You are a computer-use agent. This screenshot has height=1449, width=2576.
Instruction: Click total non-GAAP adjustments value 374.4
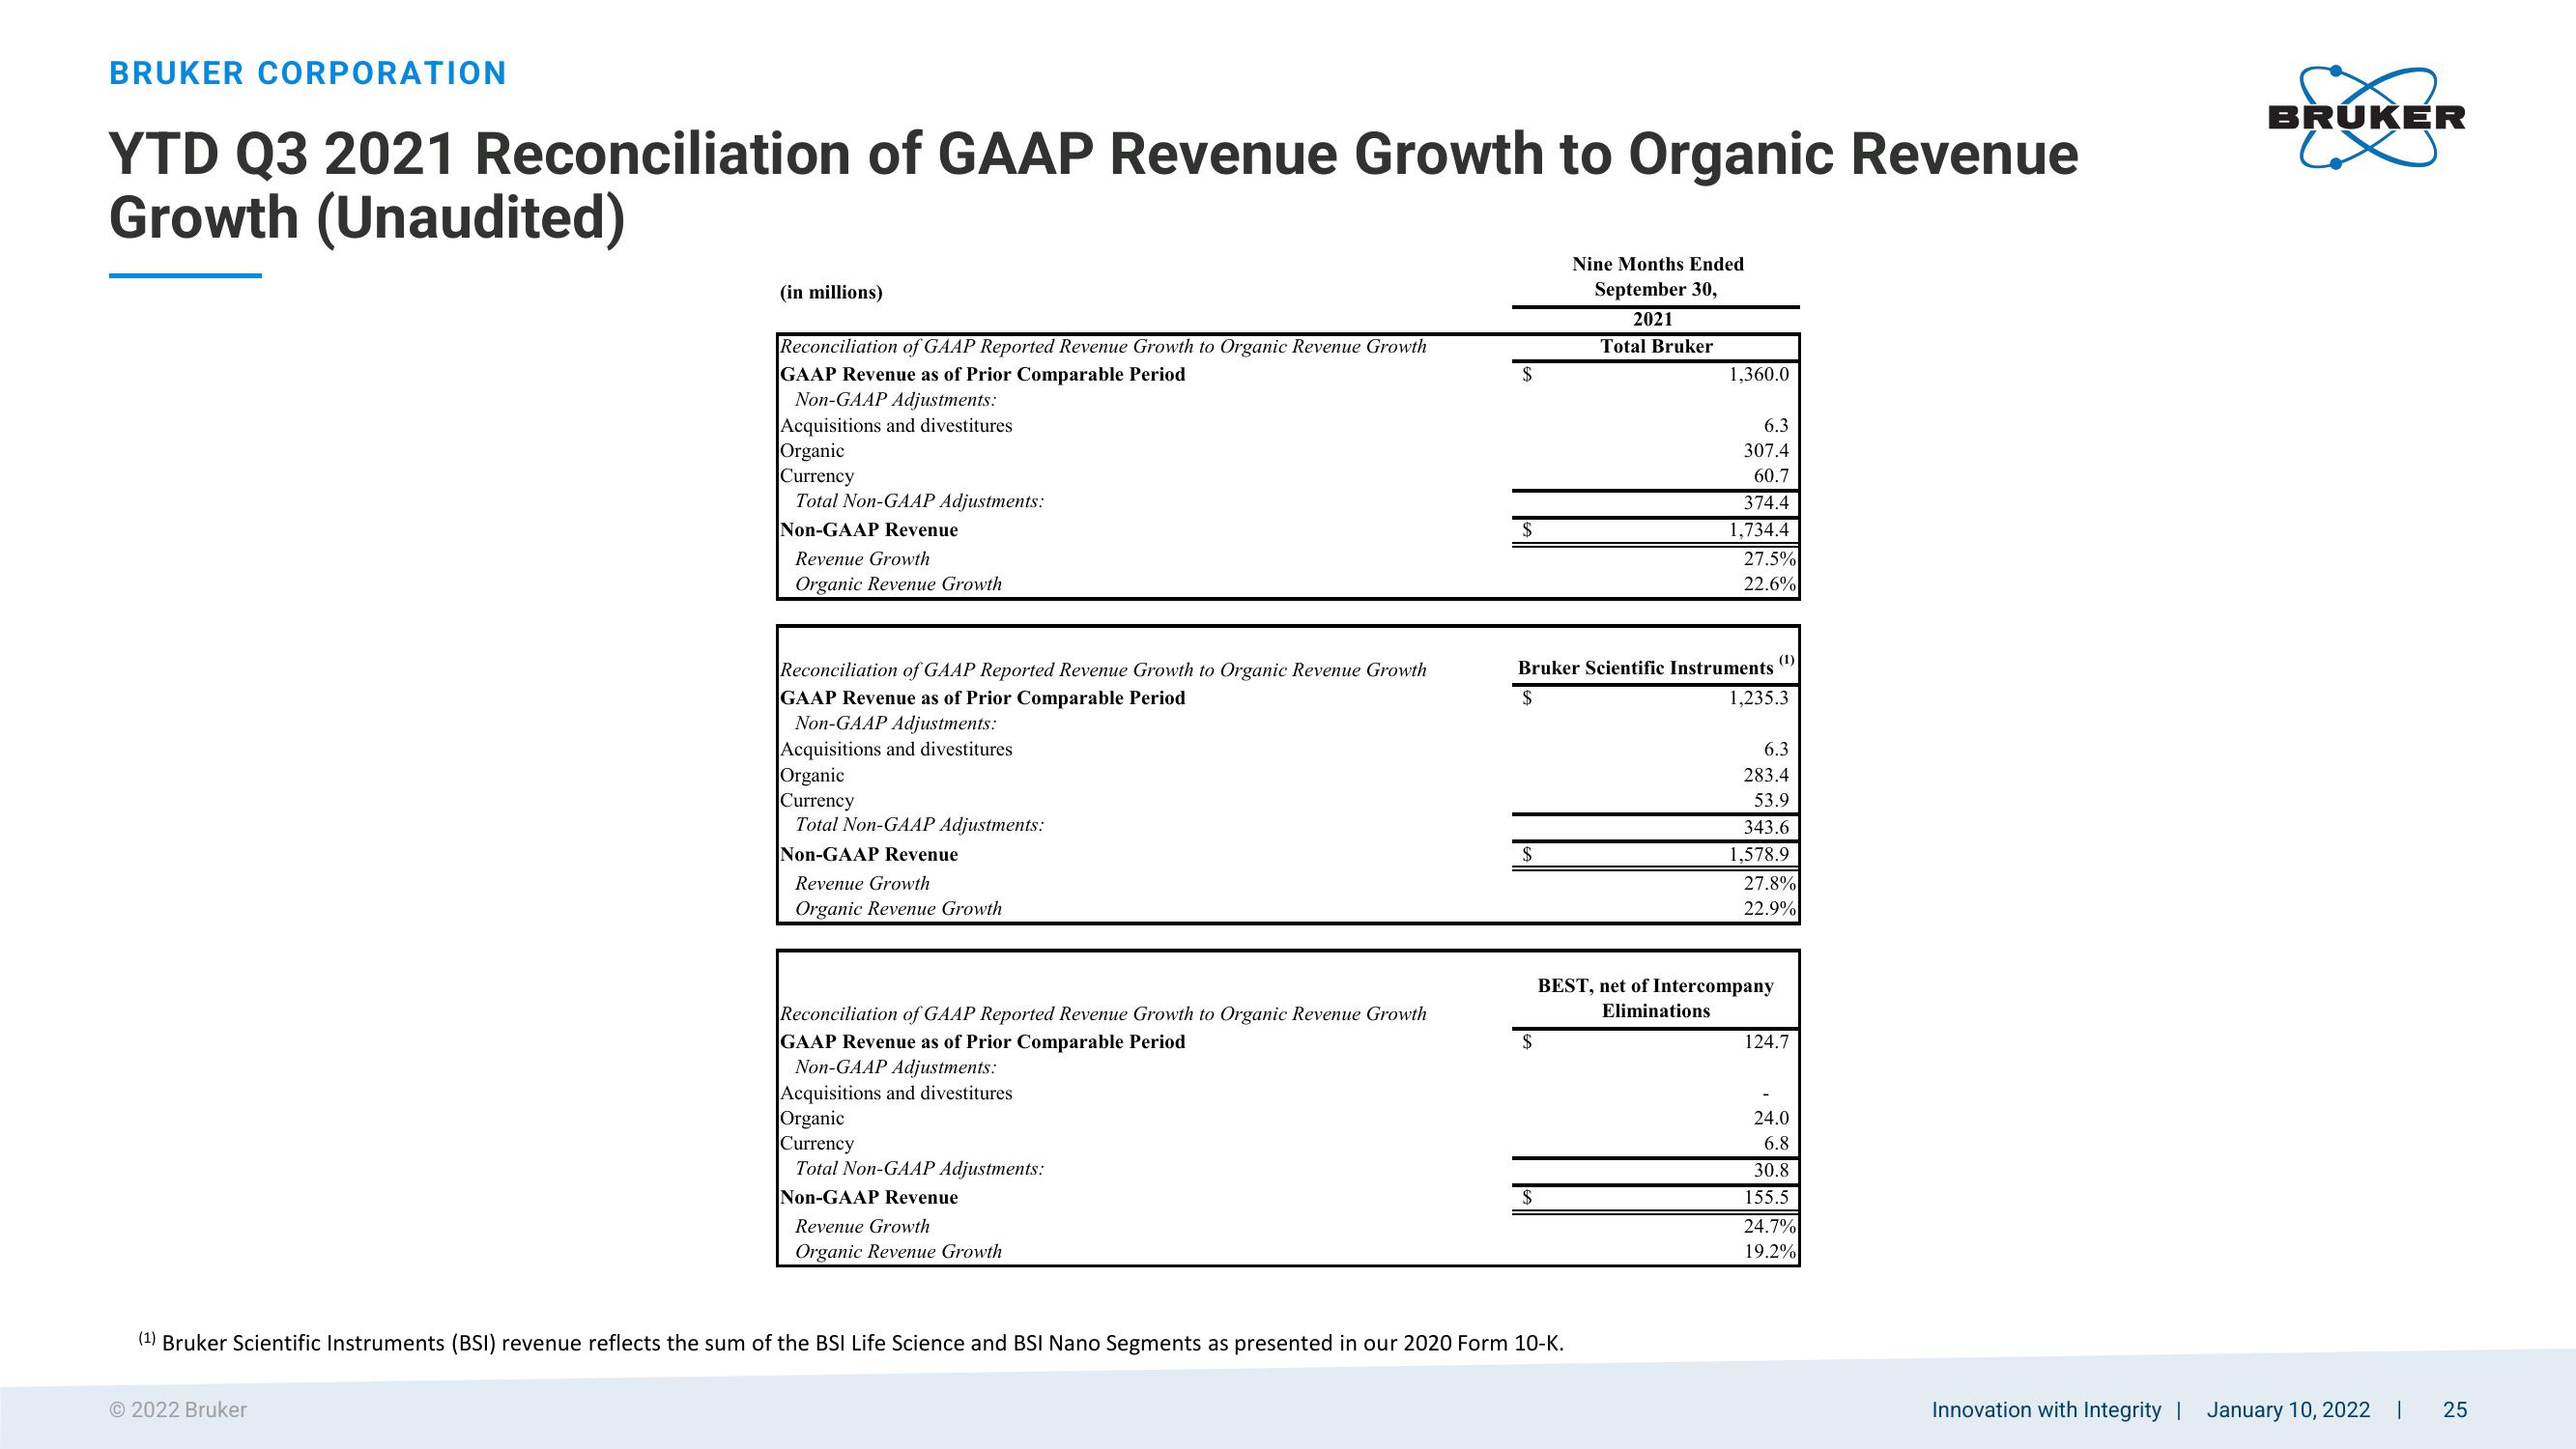pos(1766,503)
